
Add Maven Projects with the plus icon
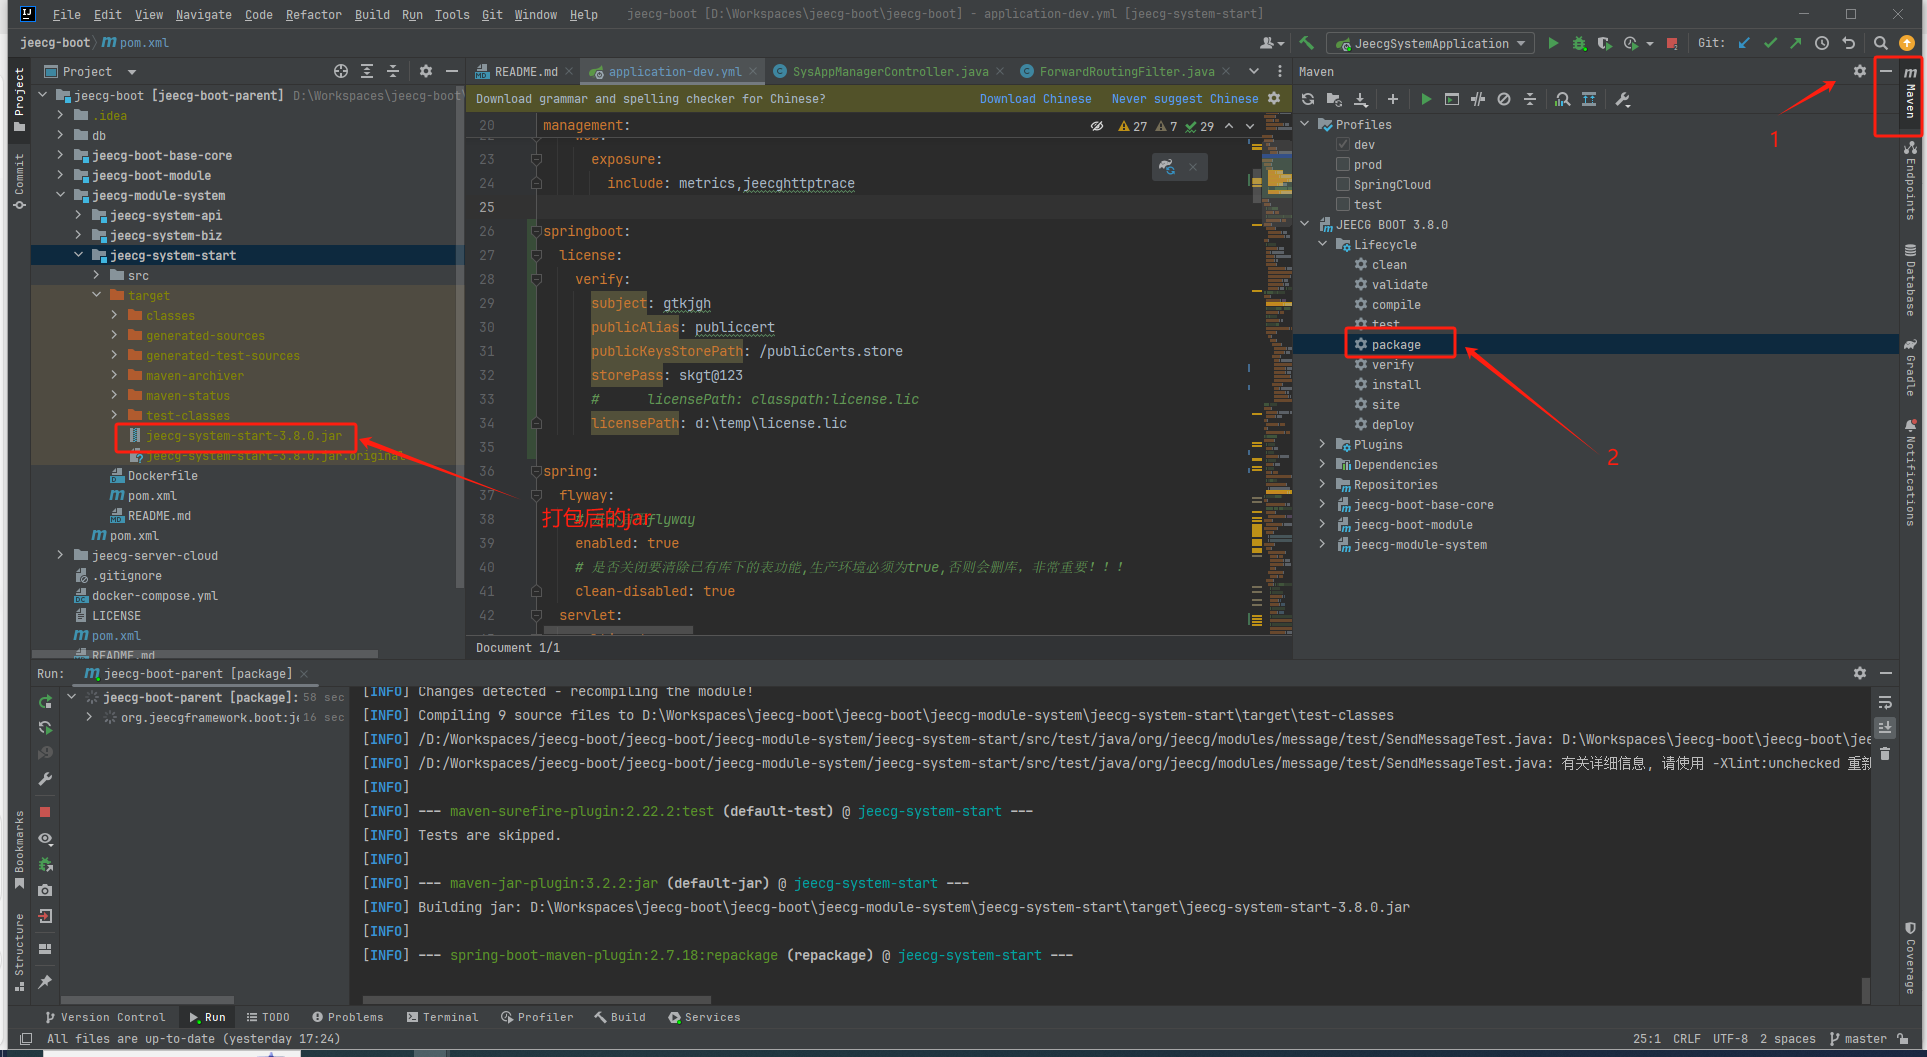pos(1392,99)
